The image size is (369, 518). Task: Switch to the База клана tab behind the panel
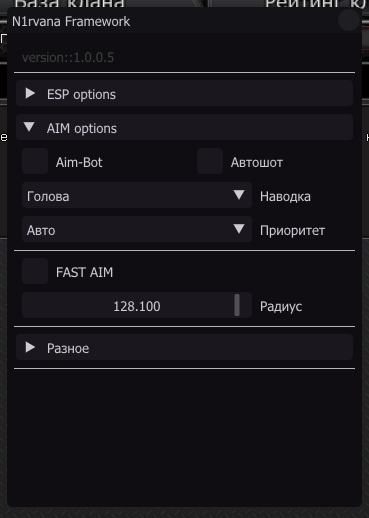[x=70, y=4]
